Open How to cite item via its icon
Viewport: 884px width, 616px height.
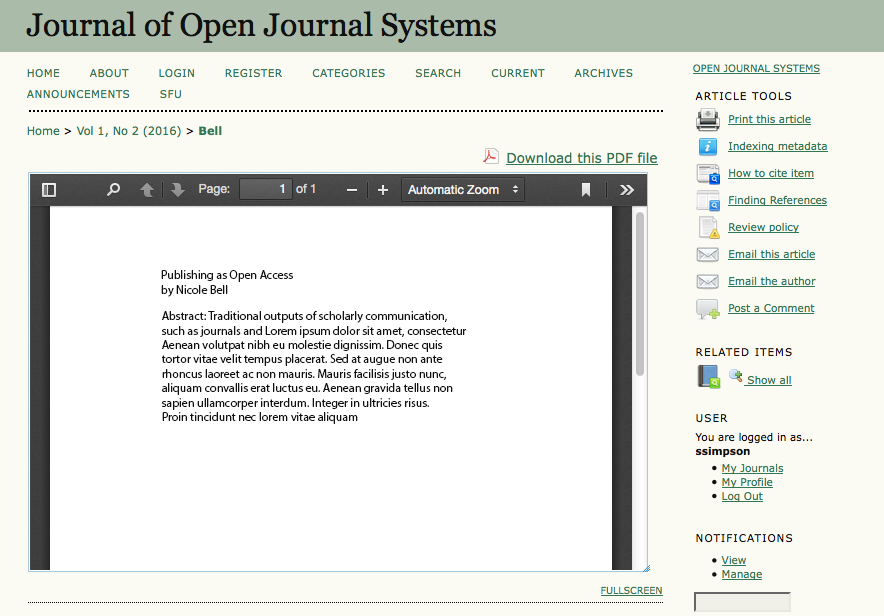[707, 173]
